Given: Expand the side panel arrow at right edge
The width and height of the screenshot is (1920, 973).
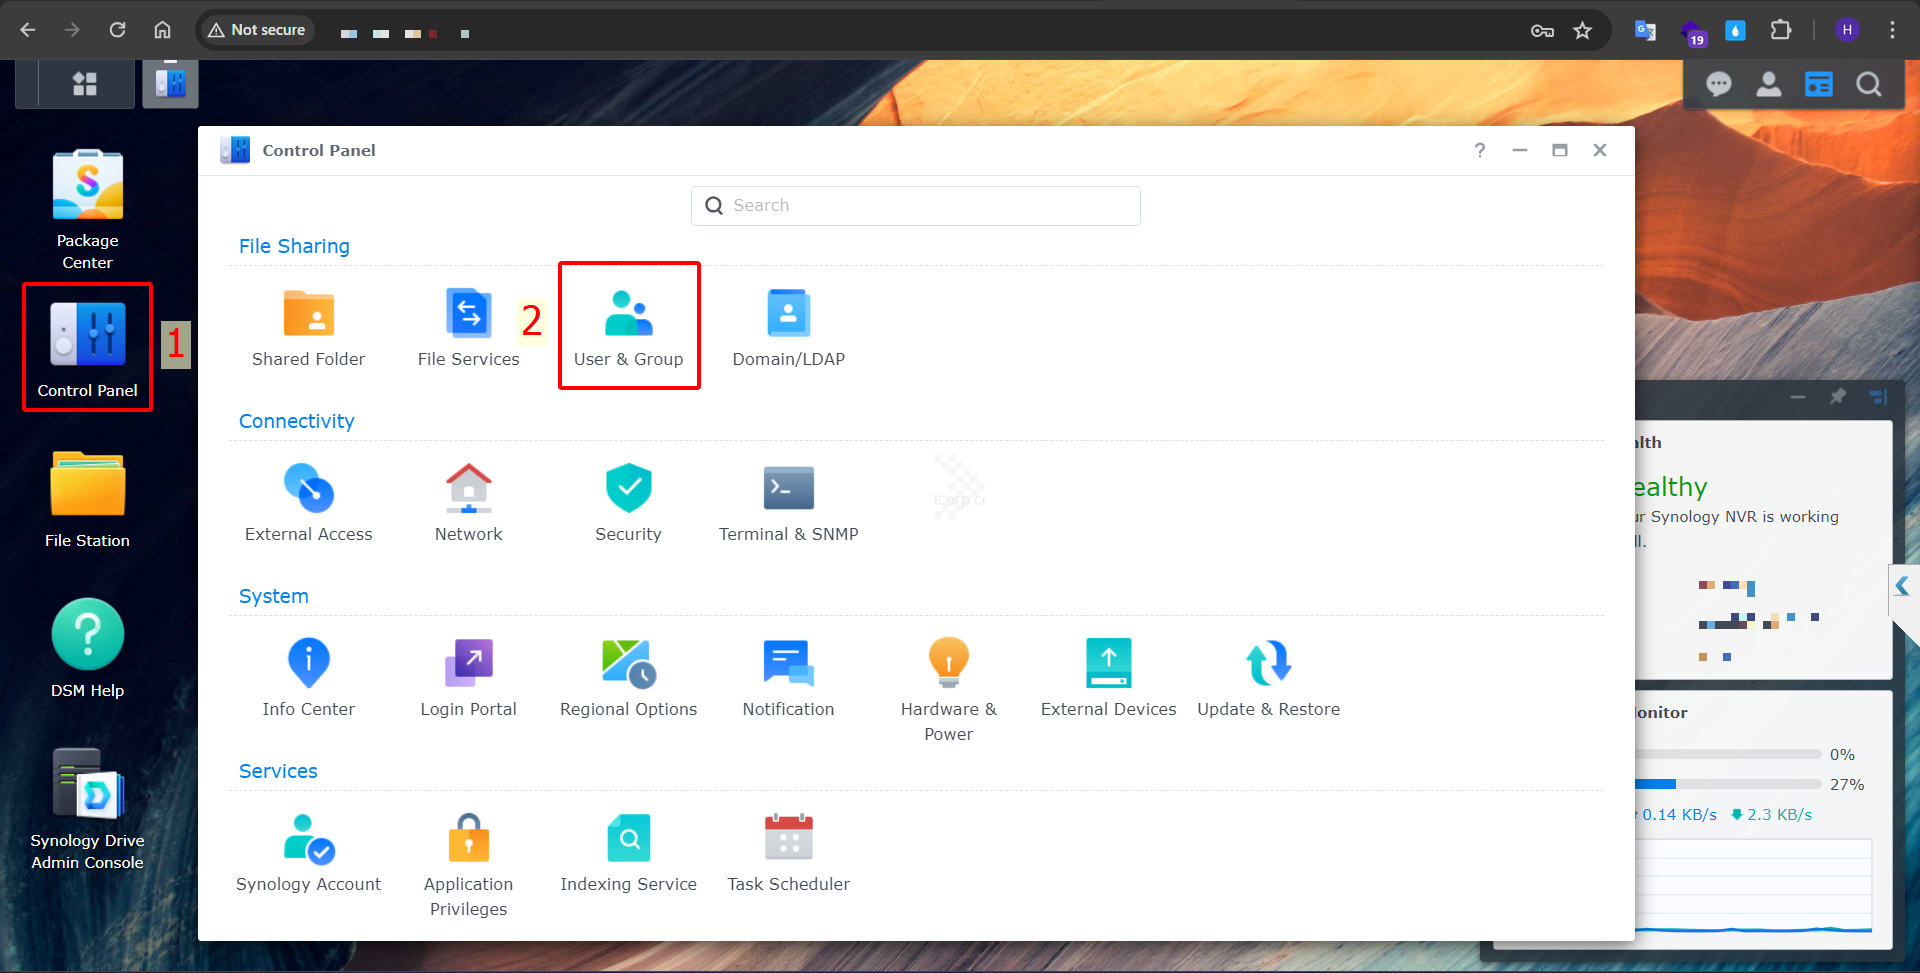Looking at the screenshot, I should click(1902, 586).
